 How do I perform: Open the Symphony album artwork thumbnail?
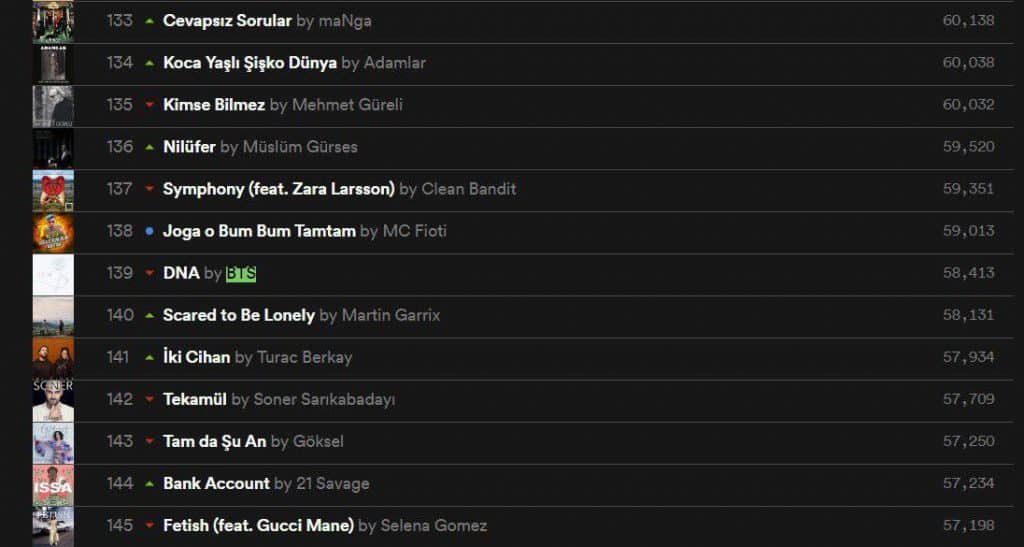click(x=53, y=189)
